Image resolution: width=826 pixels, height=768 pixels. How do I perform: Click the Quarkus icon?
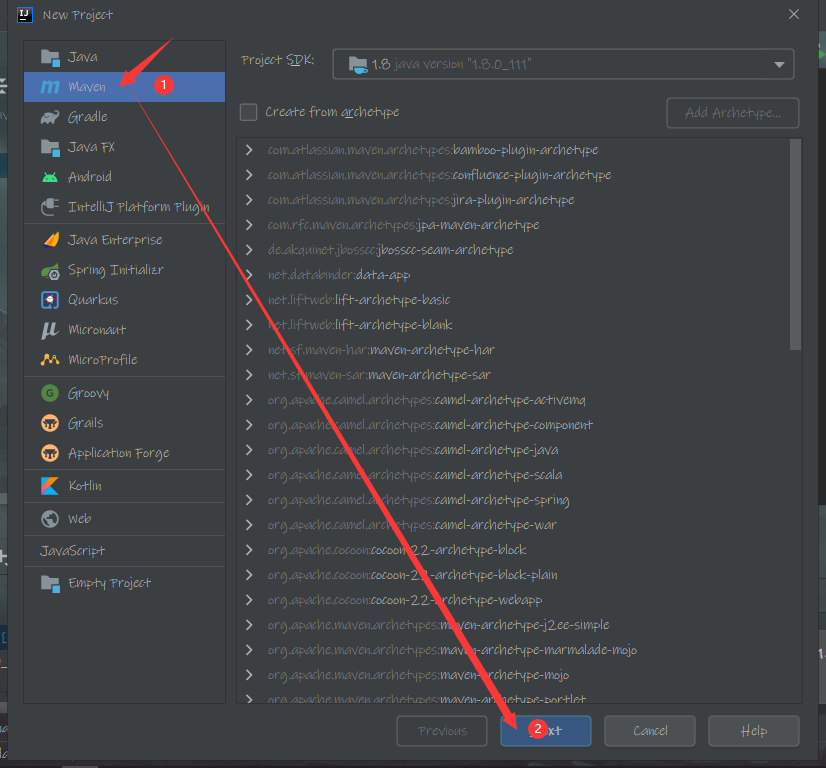(x=50, y=300)
